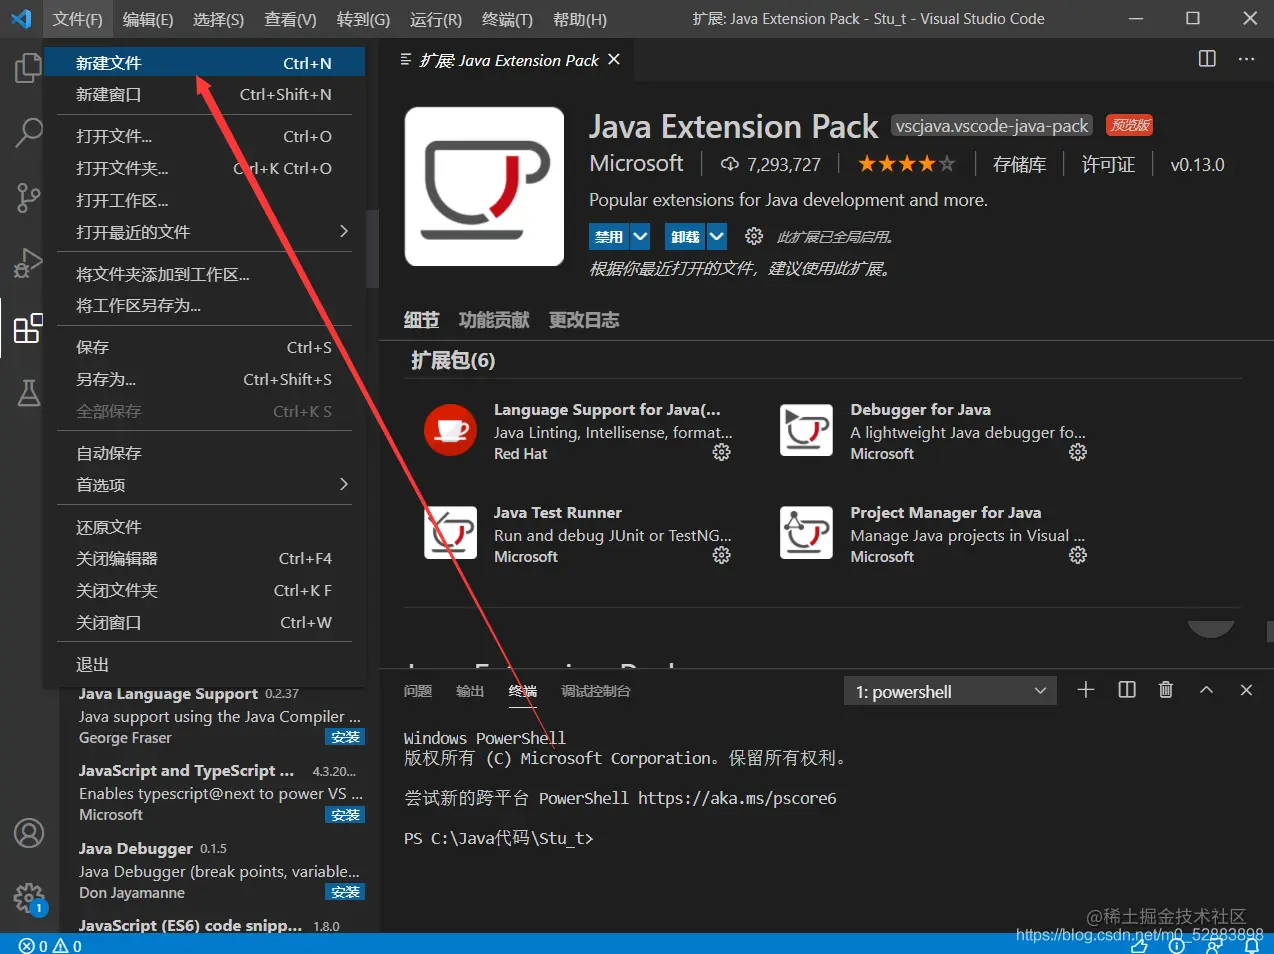Click the Java Extension Pack logo image

pyautogui.click(x=484, y=186)
